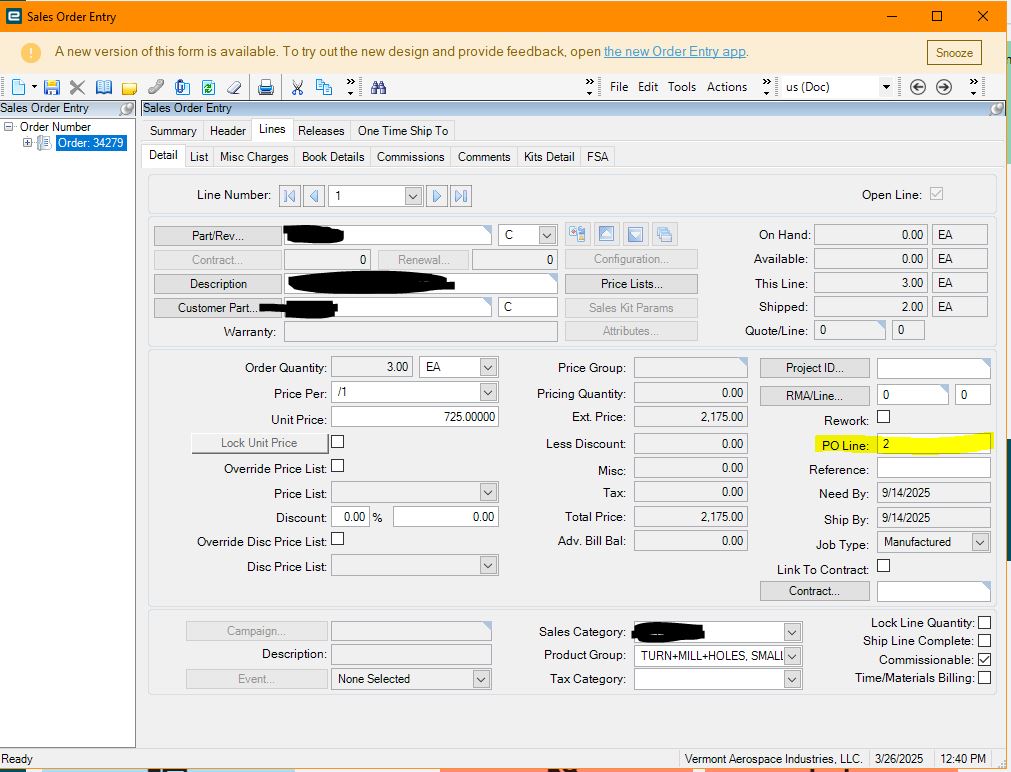This screenshot has width=1011, height=772.
Task: Open the Product Group dropdown
Action: 792,657
